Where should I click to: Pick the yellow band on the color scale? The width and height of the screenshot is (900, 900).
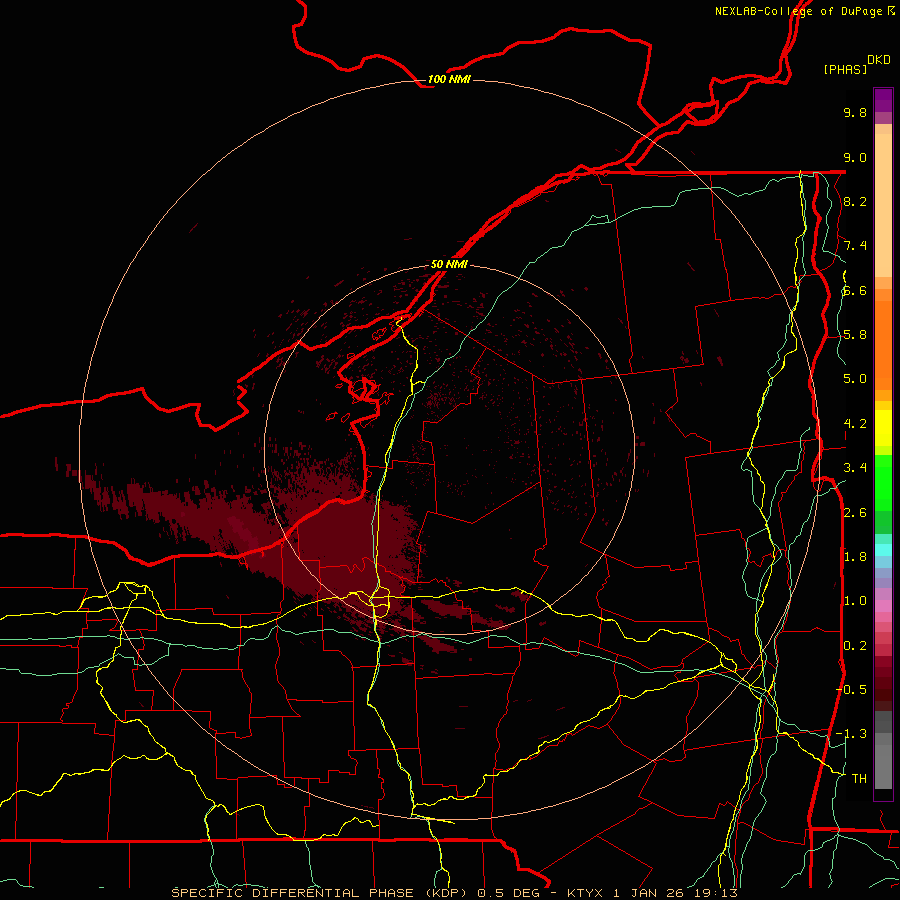coord(883,428)
